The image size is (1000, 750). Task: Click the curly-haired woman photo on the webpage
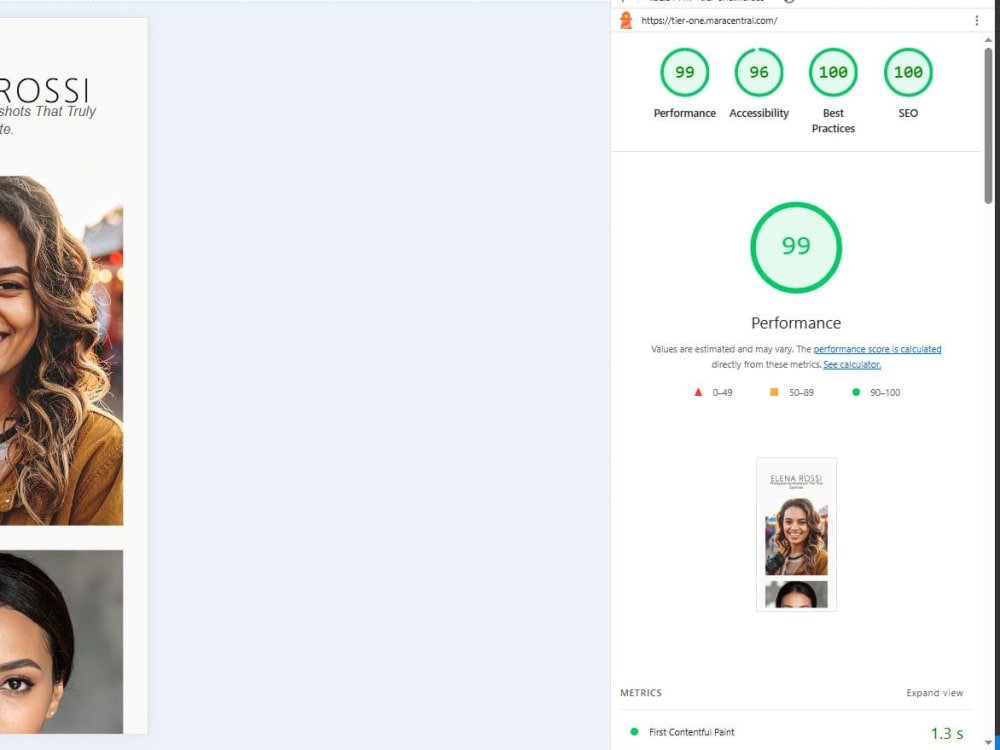[x=61, y=350]
